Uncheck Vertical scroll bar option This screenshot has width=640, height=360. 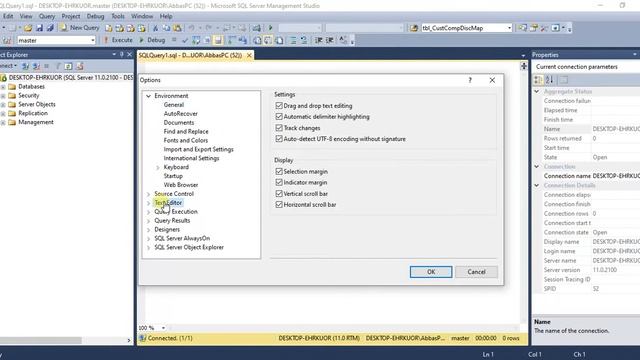[x=279, y=193]
